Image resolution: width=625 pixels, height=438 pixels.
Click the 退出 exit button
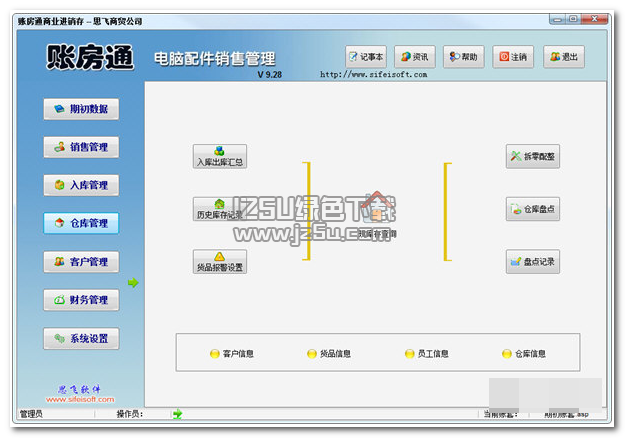pyautogui.click(x=564, y=57)
